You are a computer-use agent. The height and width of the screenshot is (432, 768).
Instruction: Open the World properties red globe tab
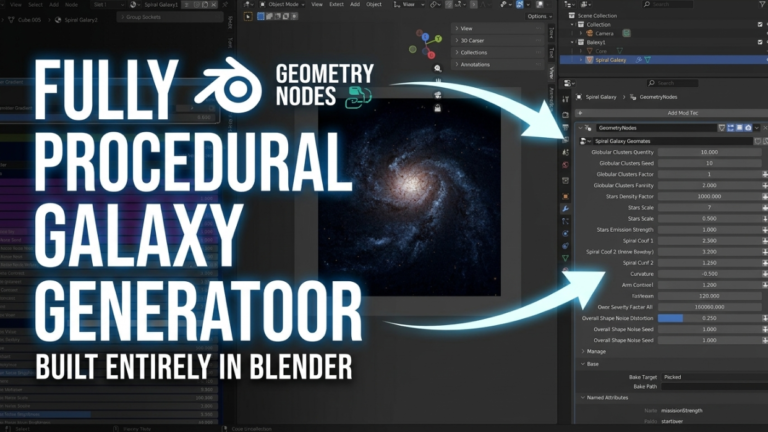565,165
